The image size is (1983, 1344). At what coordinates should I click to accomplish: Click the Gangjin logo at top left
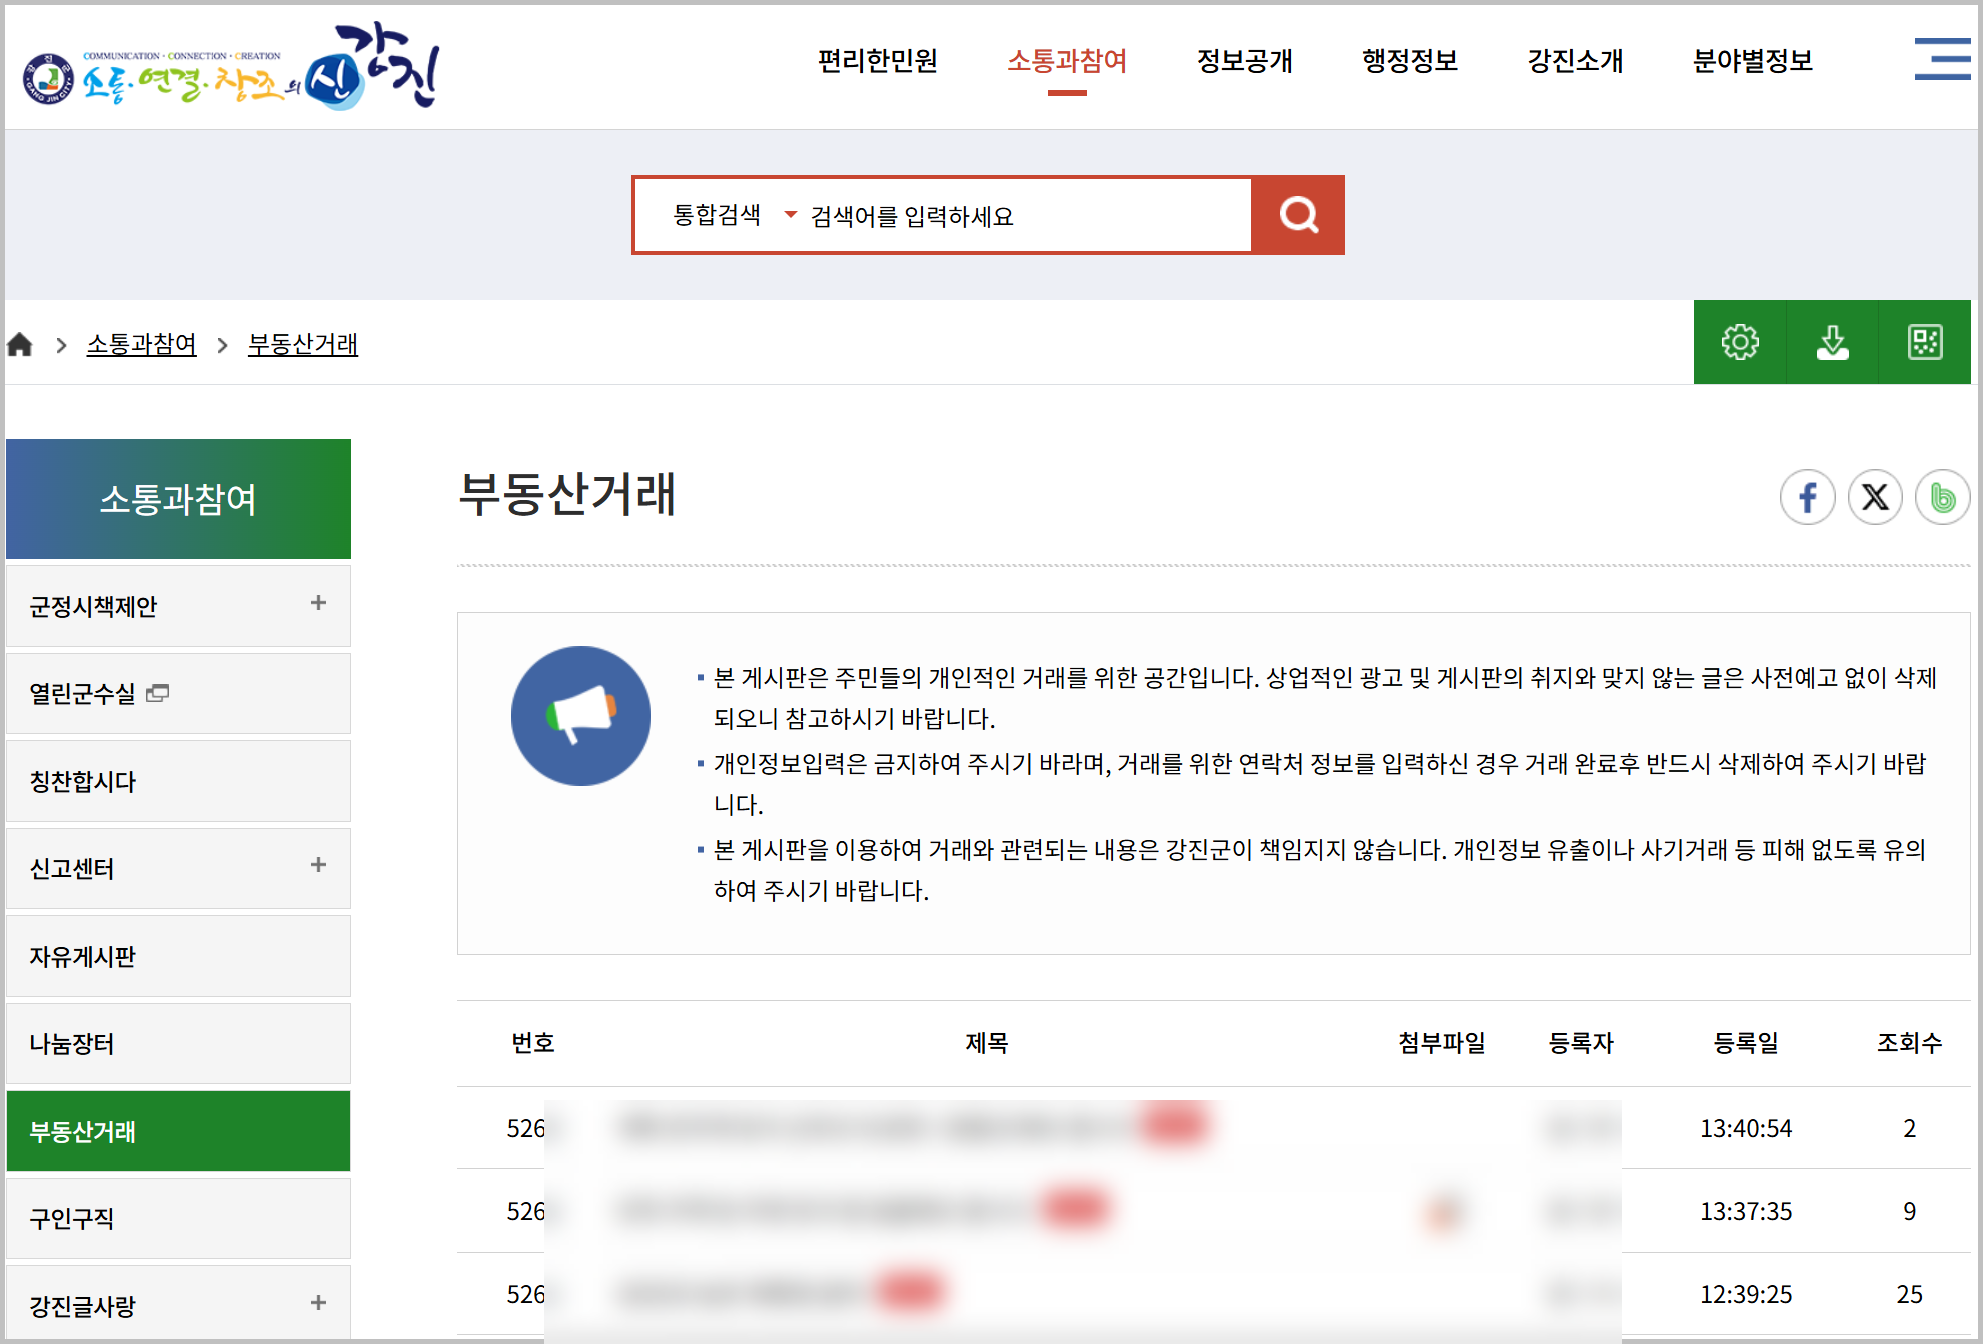pyautogui.click(x=230, y=66)
